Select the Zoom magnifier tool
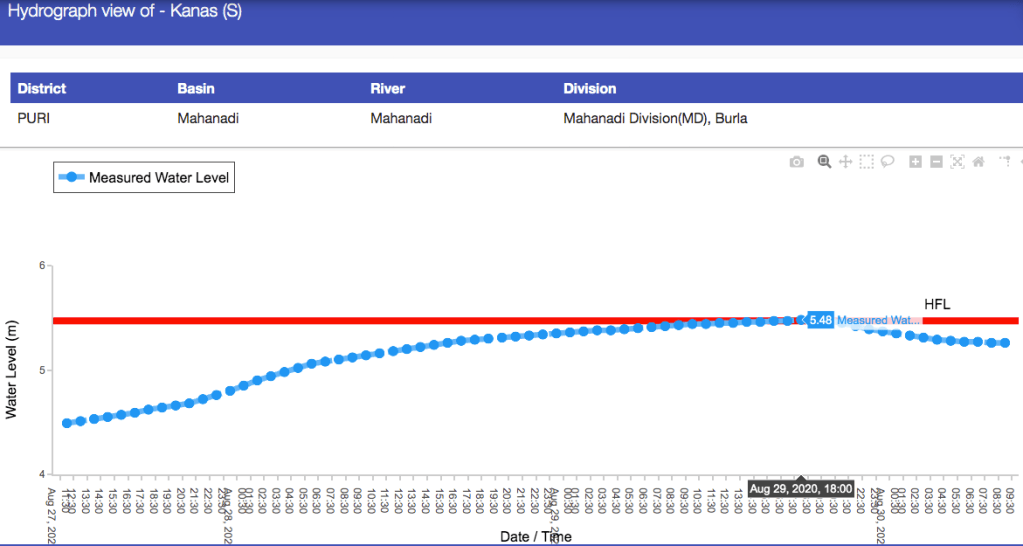1023x546 pixels. pyautogui.click(x=824, y=162)
